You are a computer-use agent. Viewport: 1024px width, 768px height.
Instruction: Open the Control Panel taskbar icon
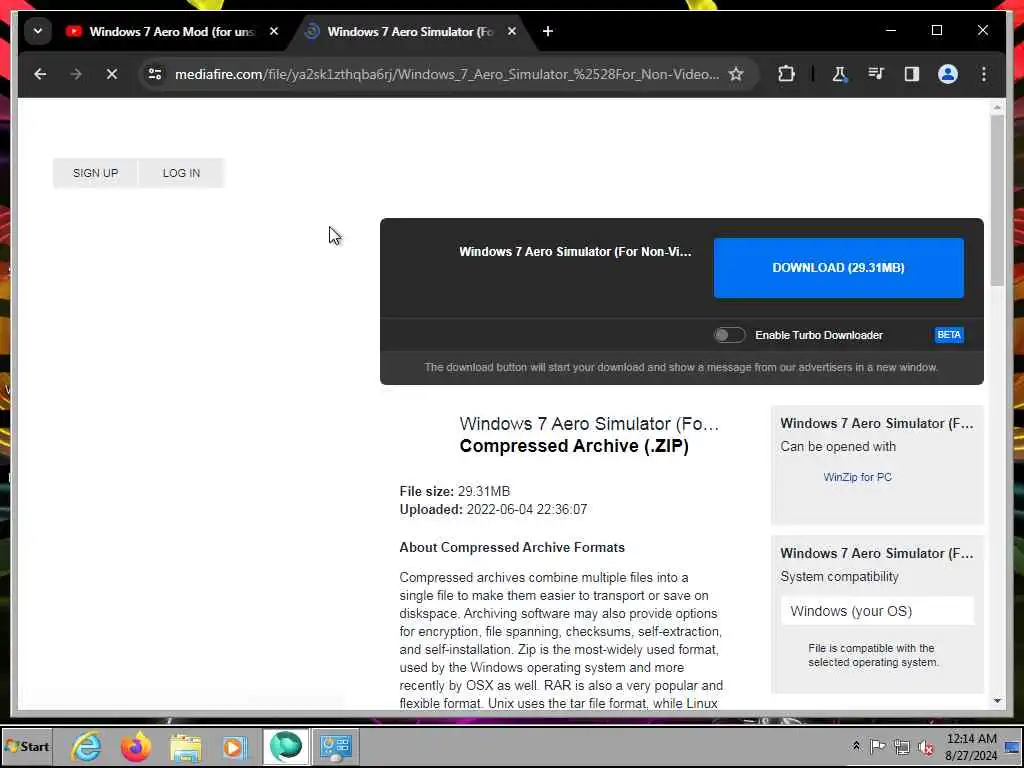click(336, 746)
